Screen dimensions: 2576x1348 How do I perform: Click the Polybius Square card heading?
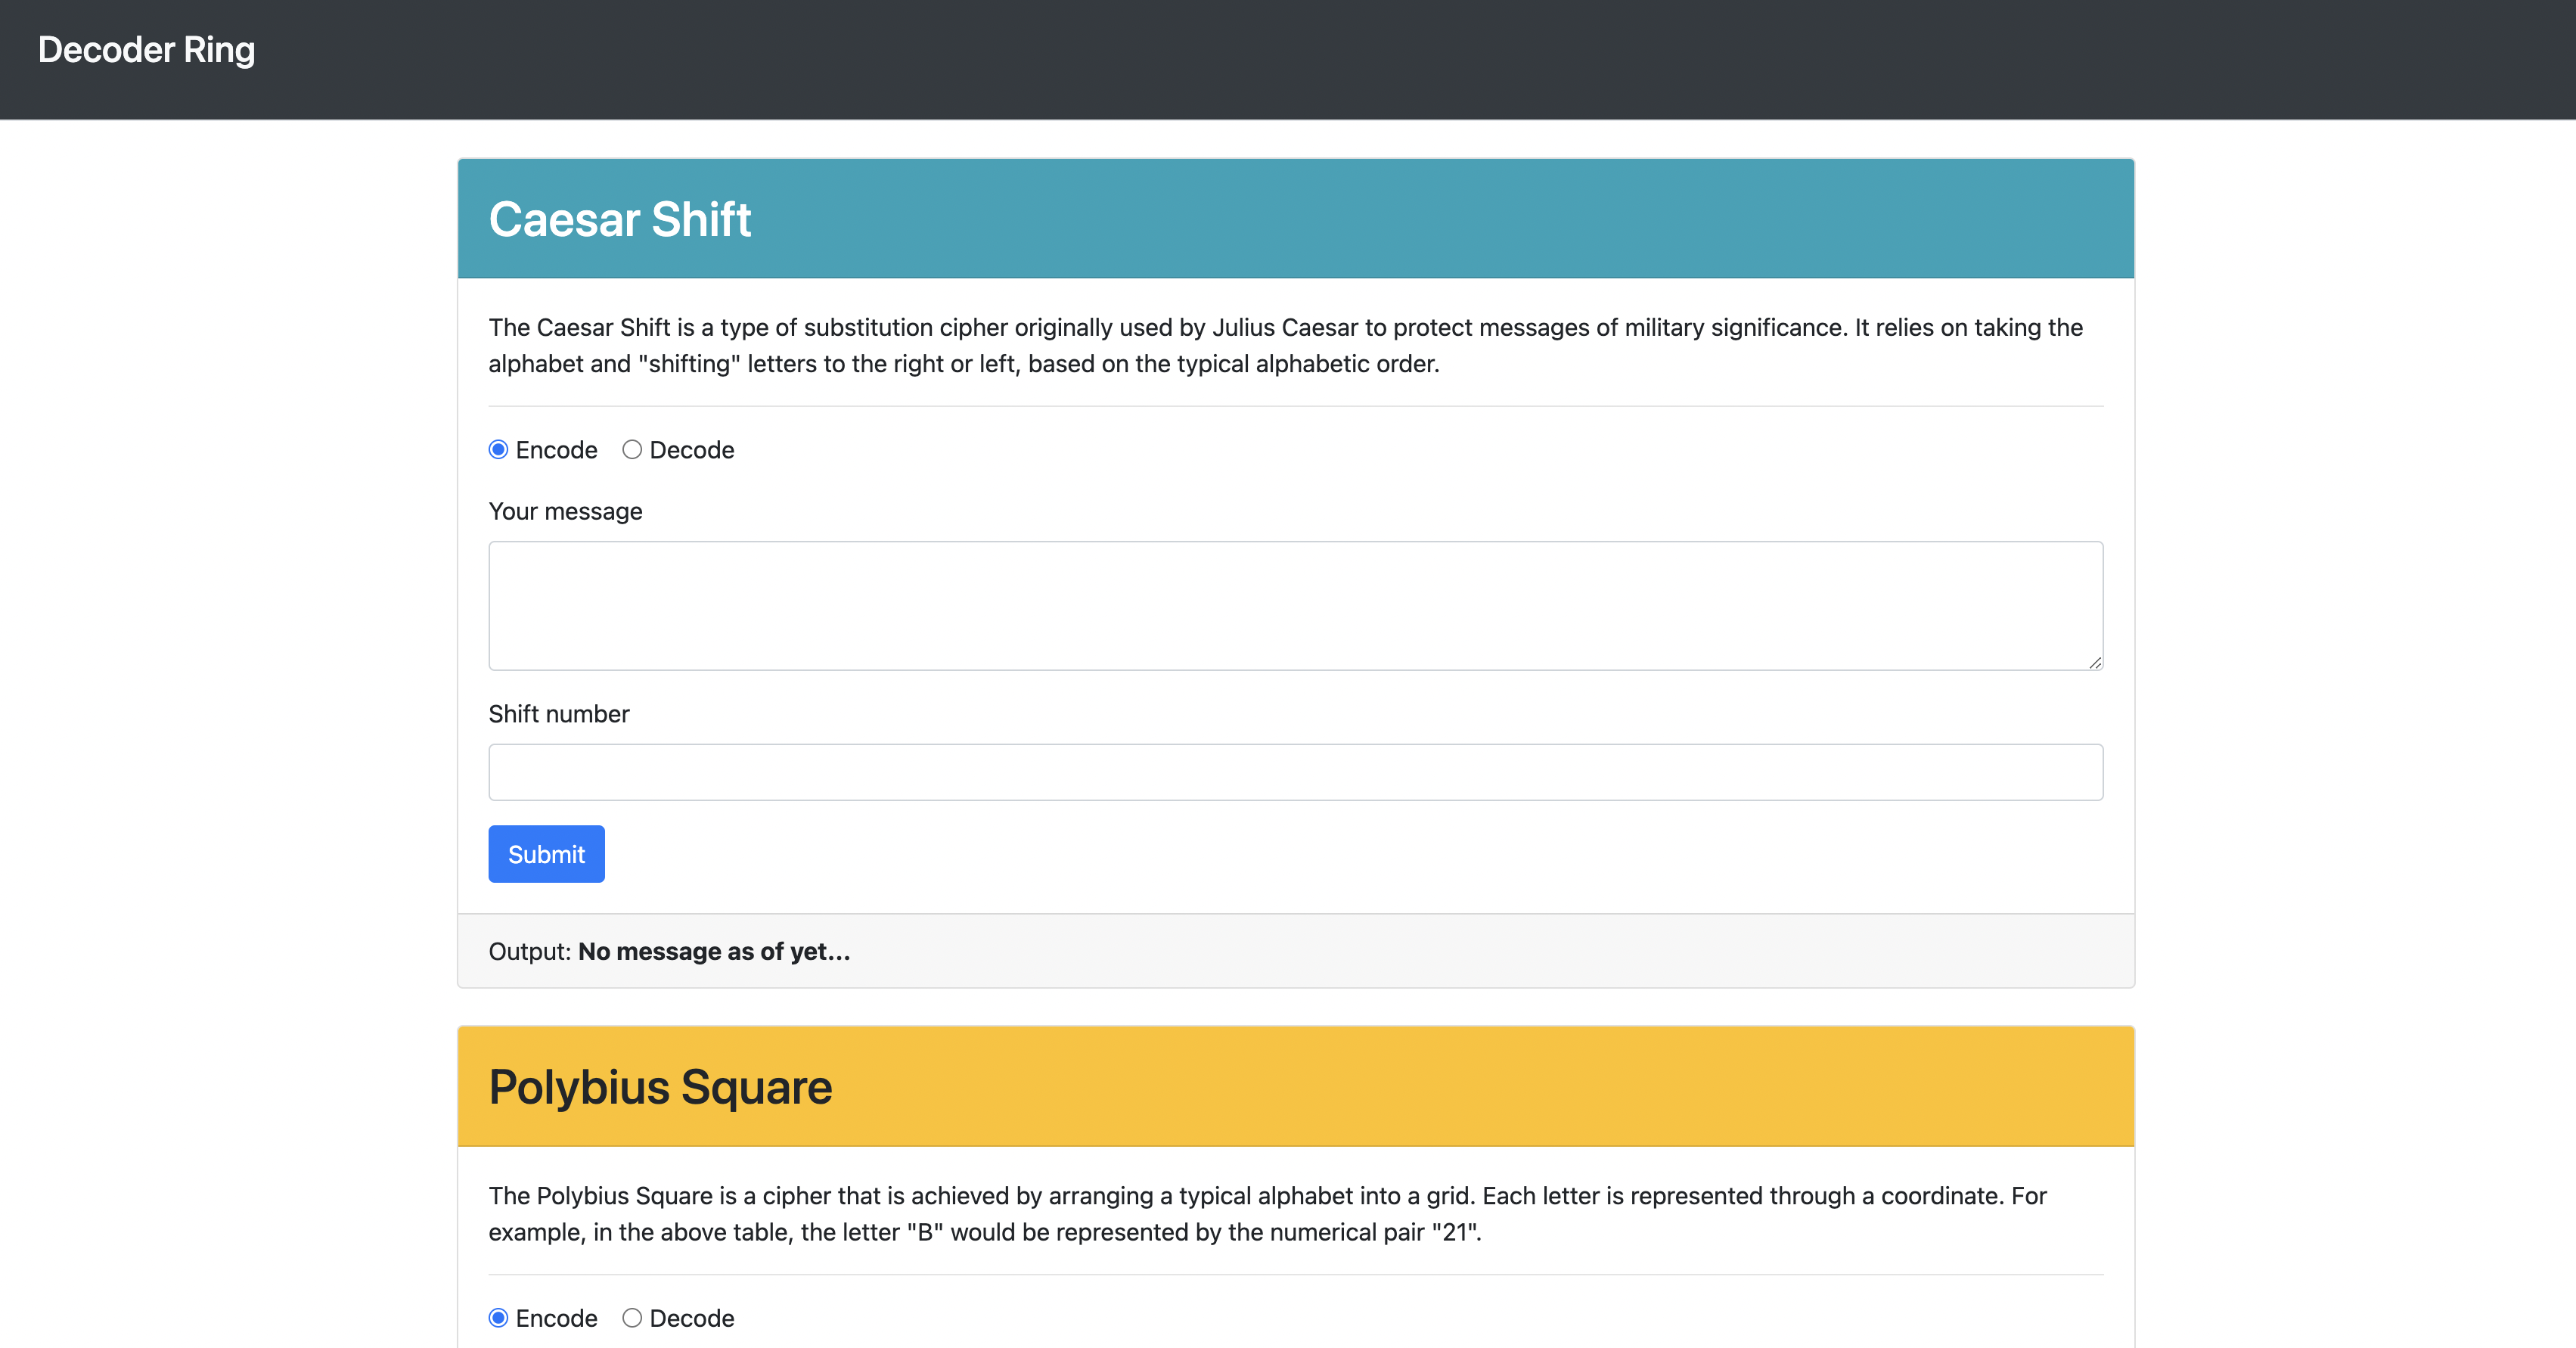pyautogui.click(x=660, y=1087)
